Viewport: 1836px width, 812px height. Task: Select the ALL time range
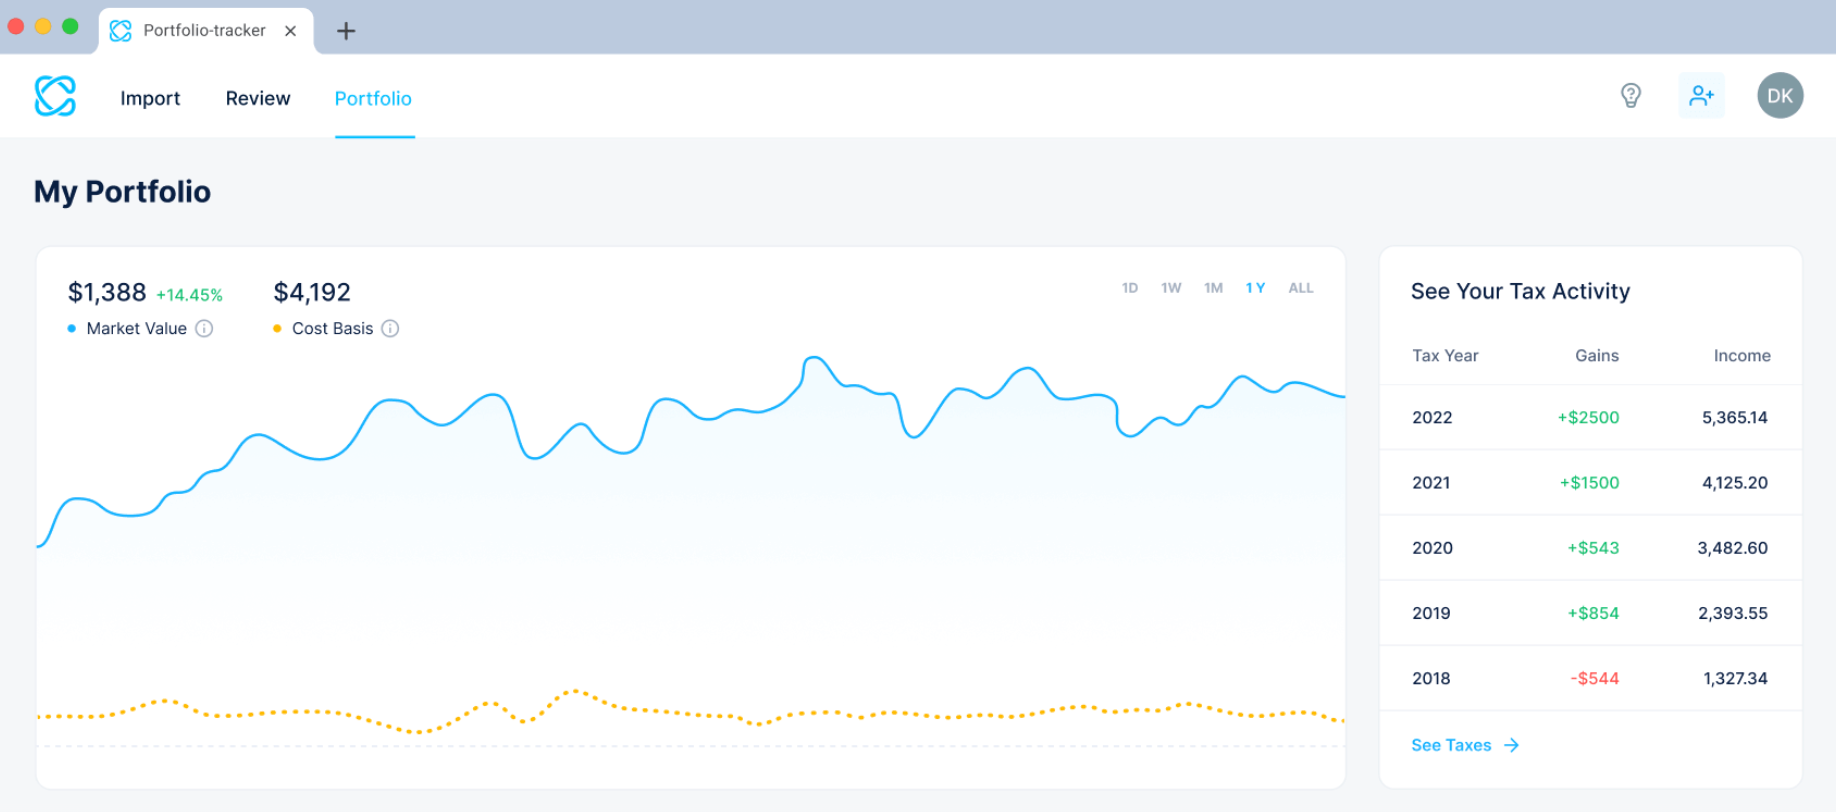point(1300,288)
